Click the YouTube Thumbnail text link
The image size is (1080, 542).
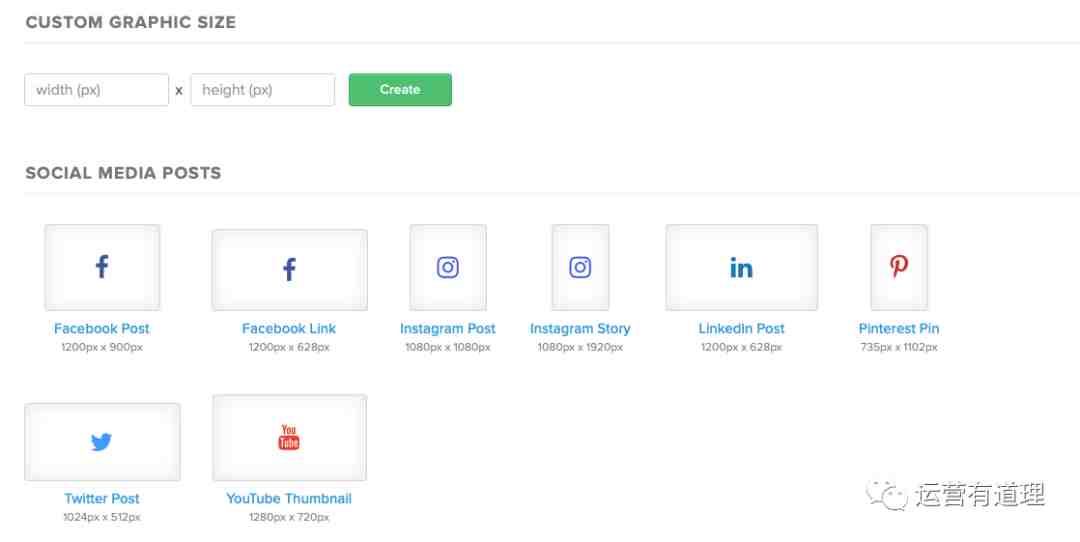click(x=289, y=498)
